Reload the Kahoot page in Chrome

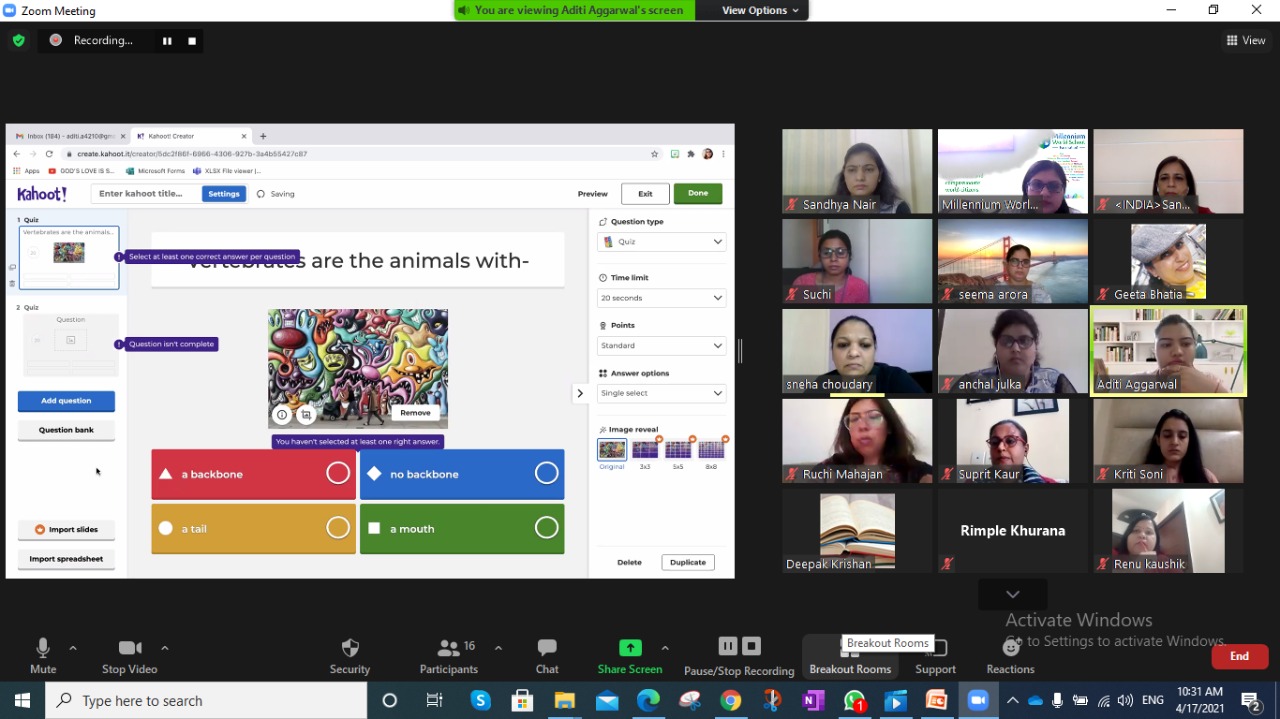(49, 154)
